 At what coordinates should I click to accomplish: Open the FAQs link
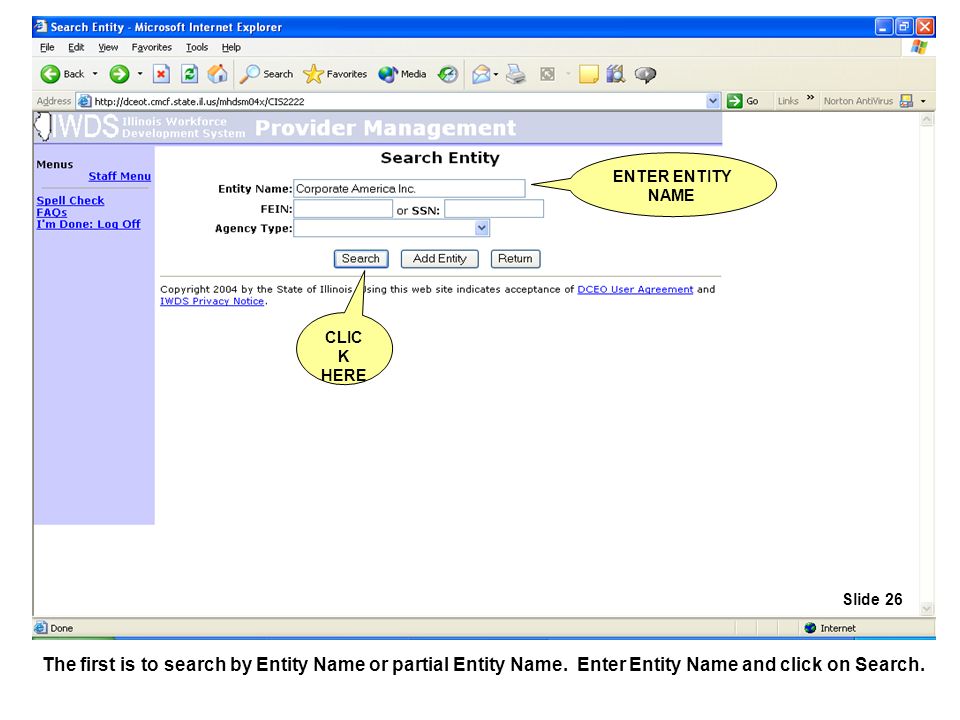click(51, 212)
